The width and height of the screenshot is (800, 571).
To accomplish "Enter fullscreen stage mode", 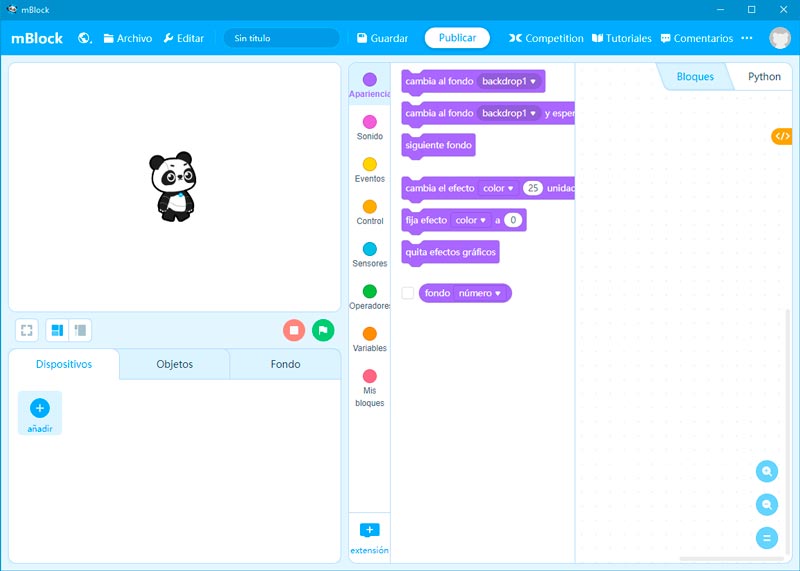I will tap(27, 330).
